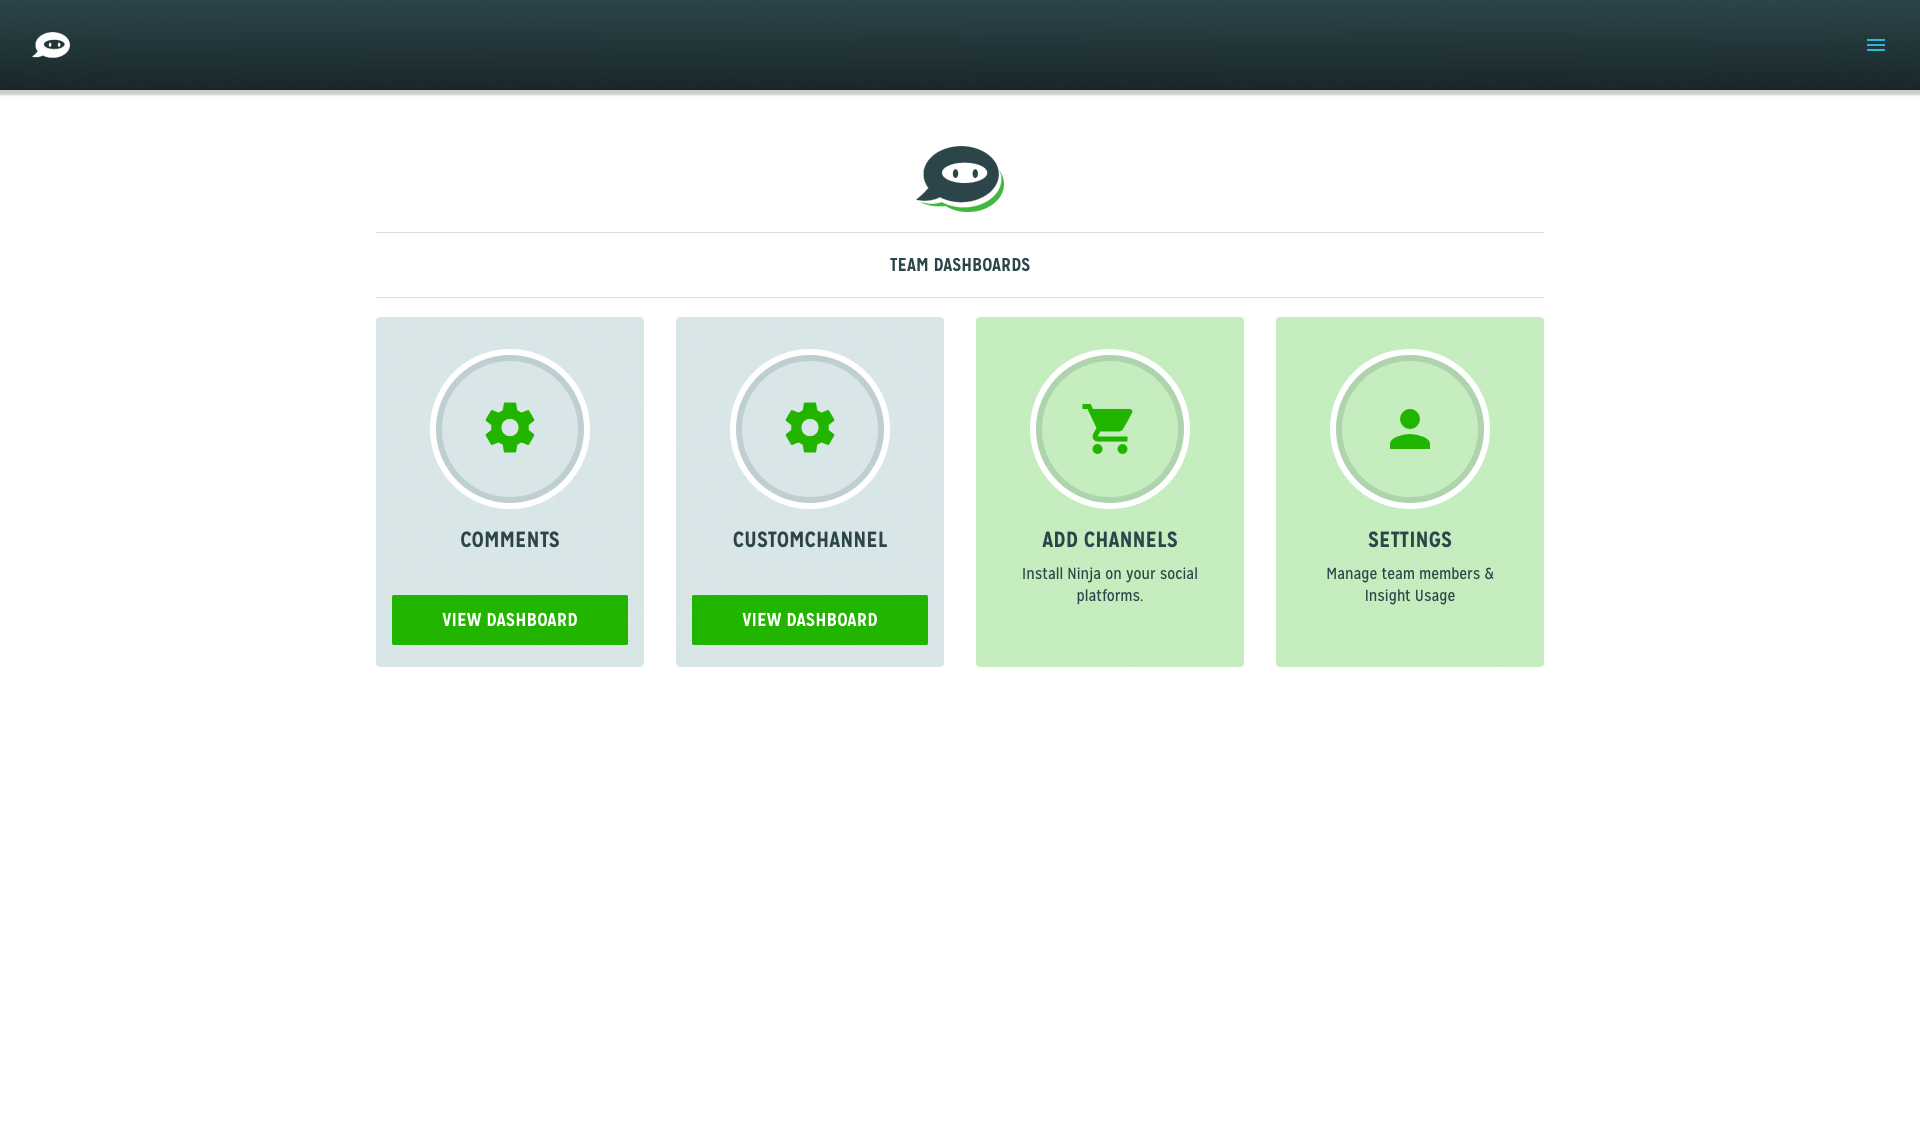Click the gear icon on Customchannel card
This screenshot has width=1920, height=1126.
pos(810,428)
